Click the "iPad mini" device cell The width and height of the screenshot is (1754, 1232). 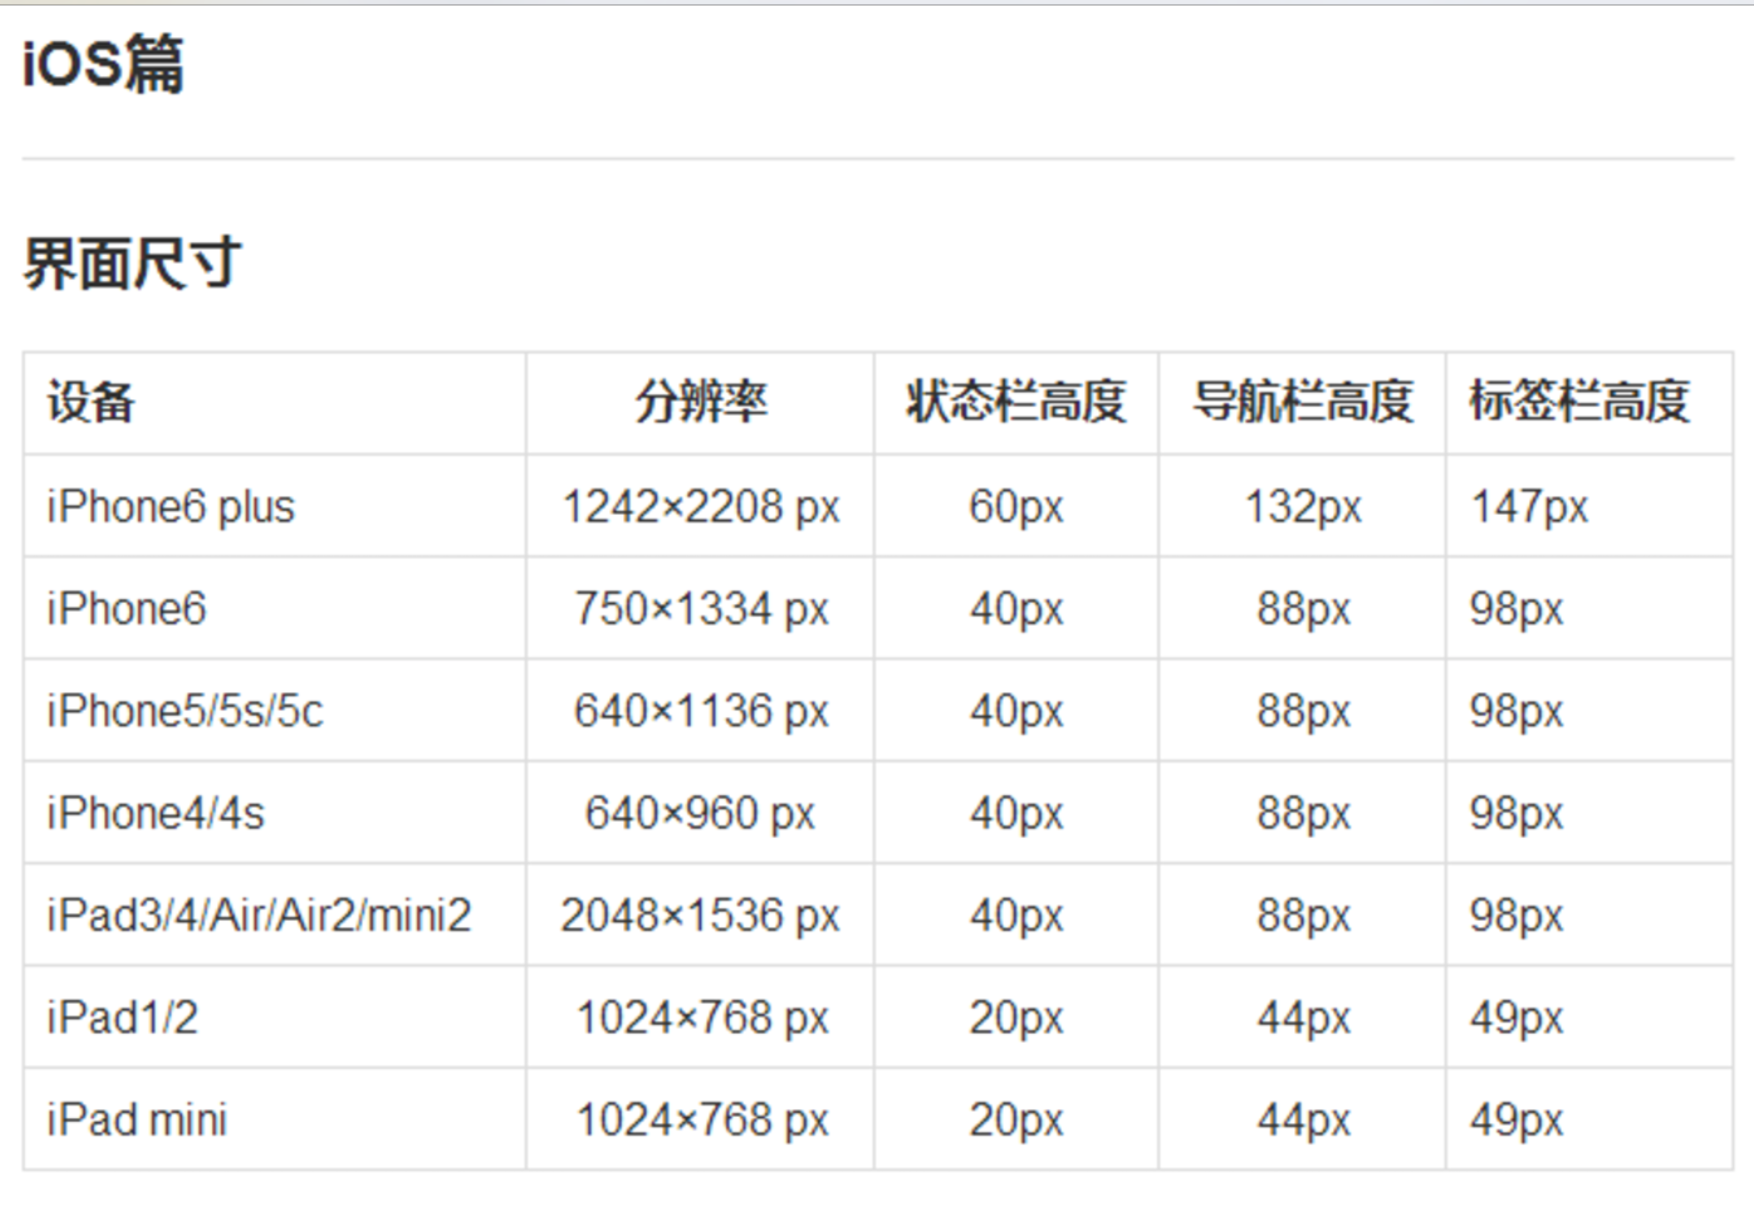tap(137, 1120)
